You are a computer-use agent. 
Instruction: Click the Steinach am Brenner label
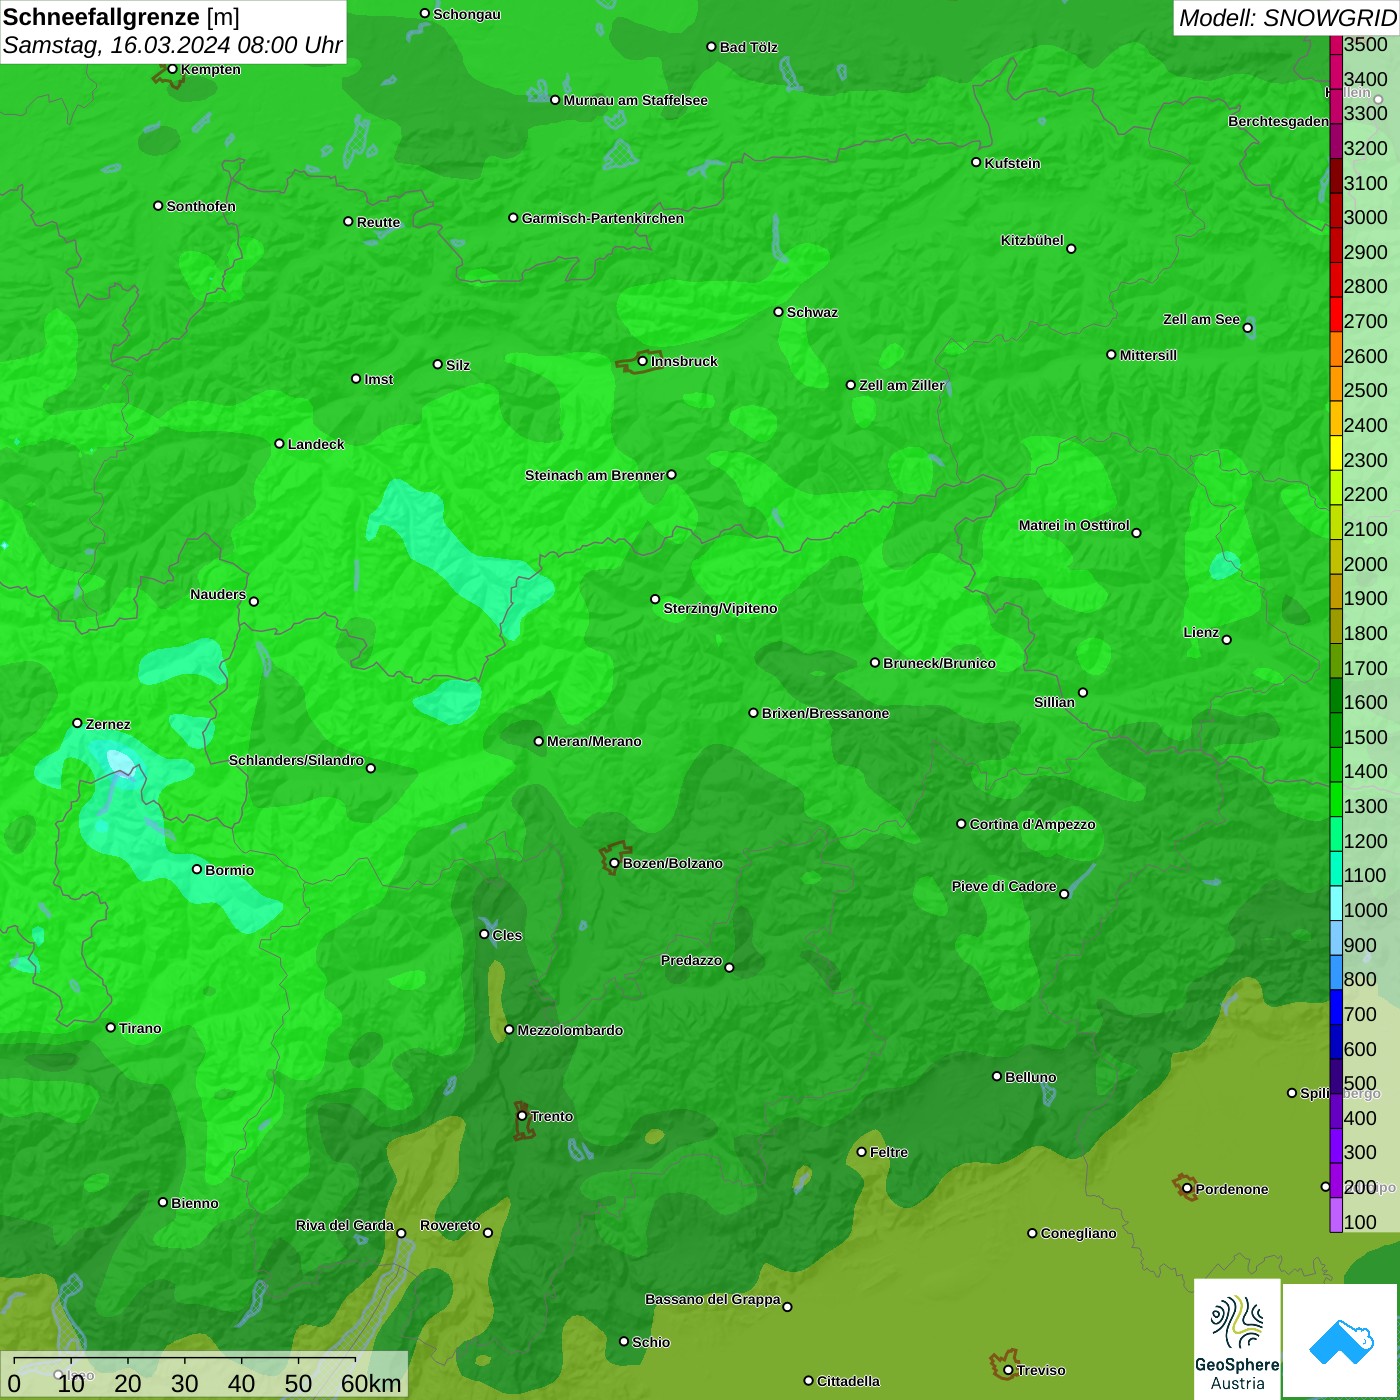click(x=594, y=475)
